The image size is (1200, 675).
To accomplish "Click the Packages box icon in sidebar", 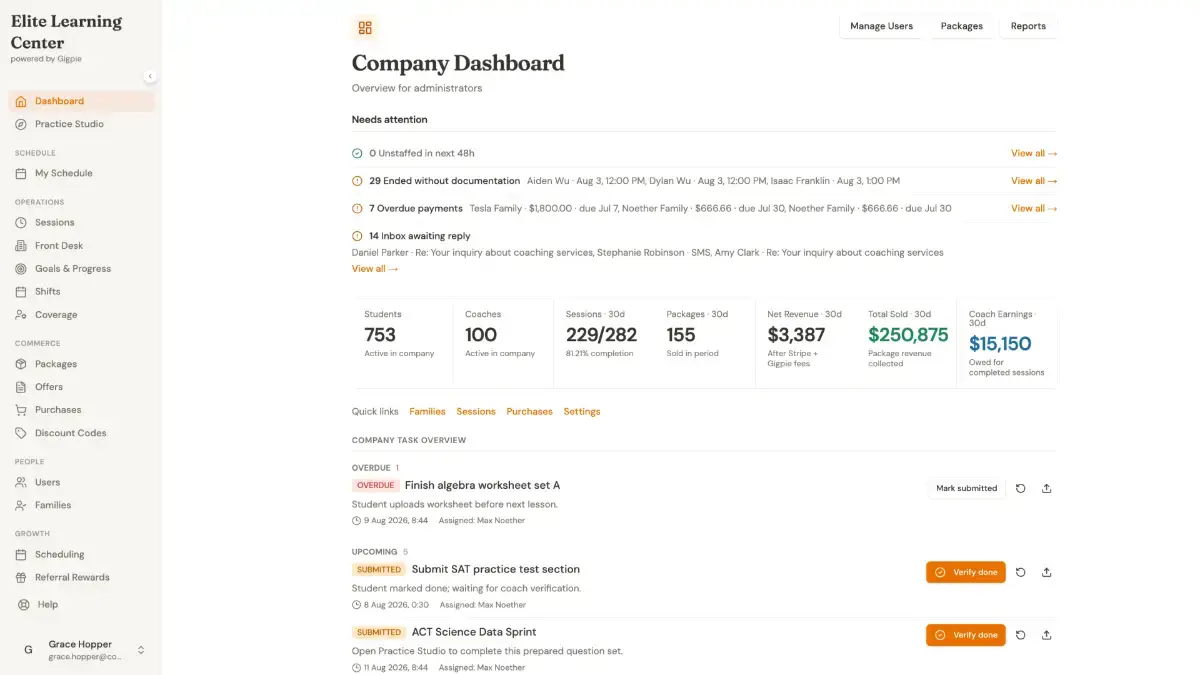I will [x=21, y=364].
